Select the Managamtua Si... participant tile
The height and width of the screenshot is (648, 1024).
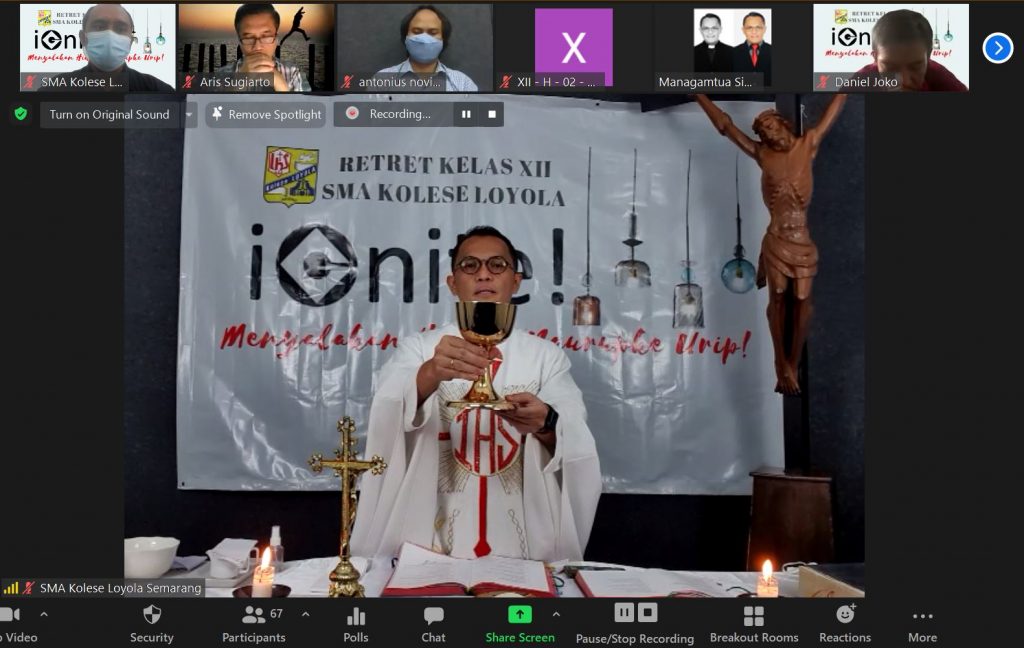point(732,47)
